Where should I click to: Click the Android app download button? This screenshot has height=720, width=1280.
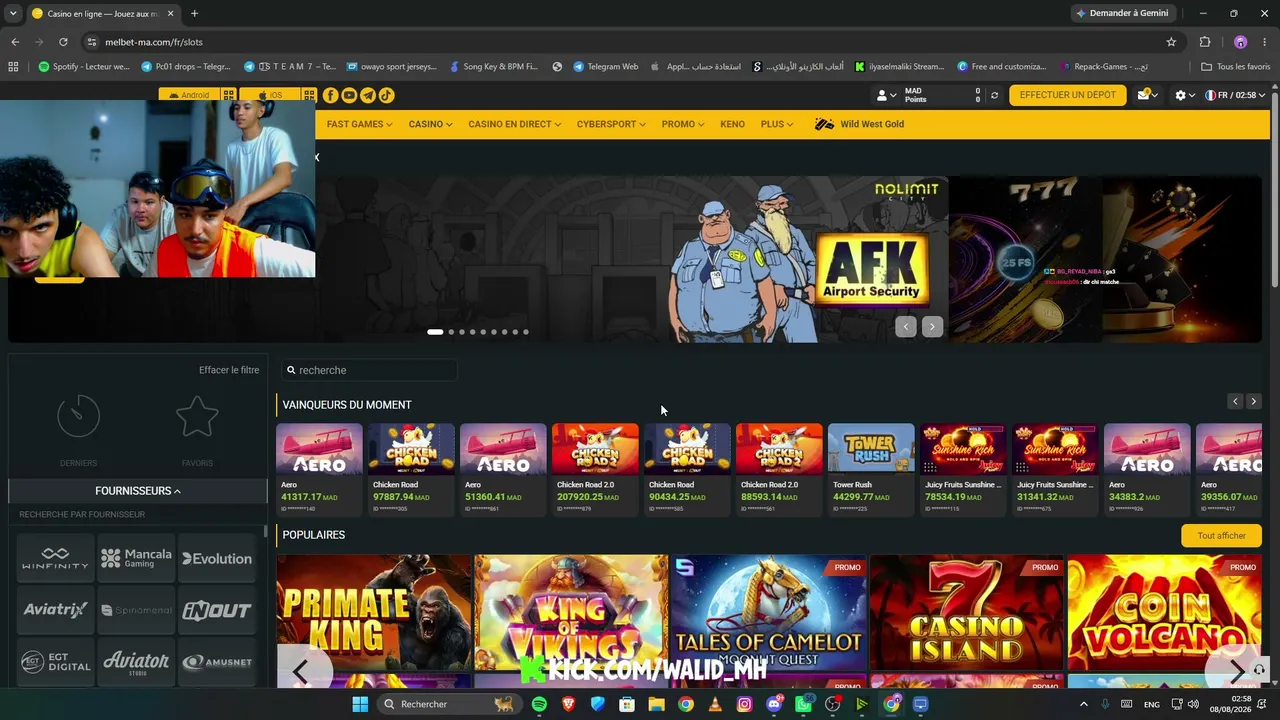pos(189,95)
